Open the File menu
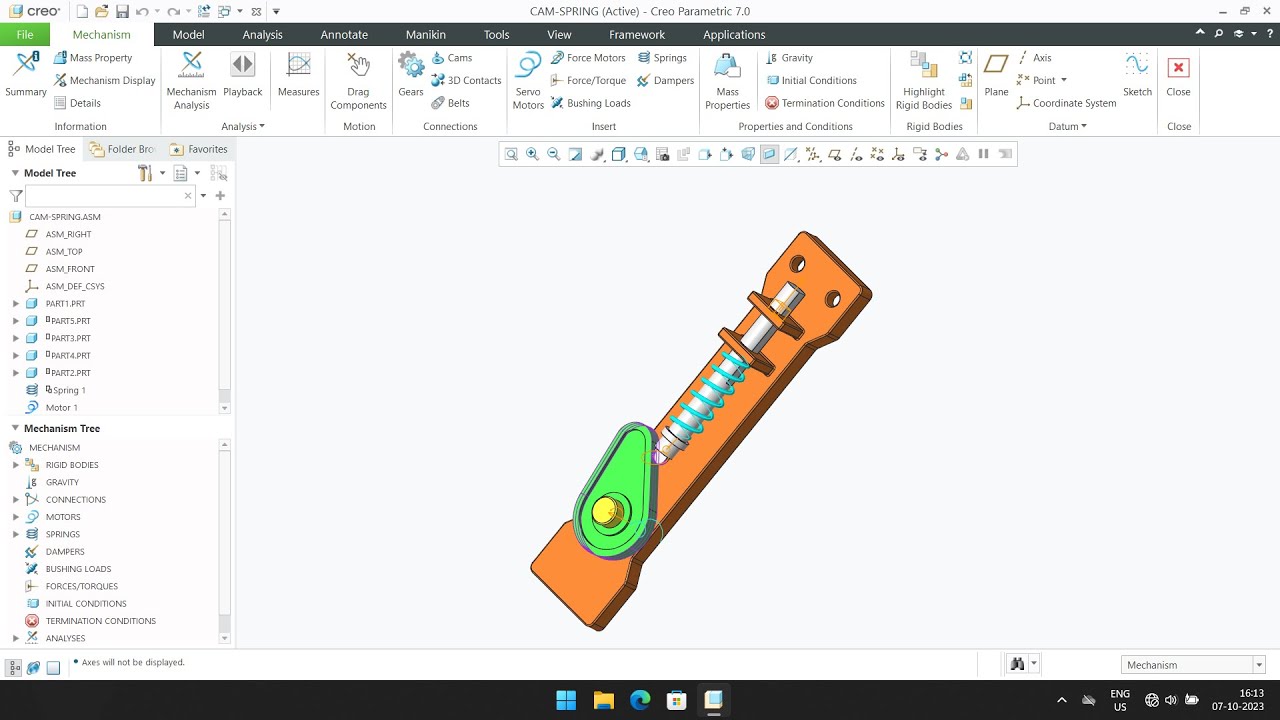This screenshot has width=1280, height=720. pos(25,34)
